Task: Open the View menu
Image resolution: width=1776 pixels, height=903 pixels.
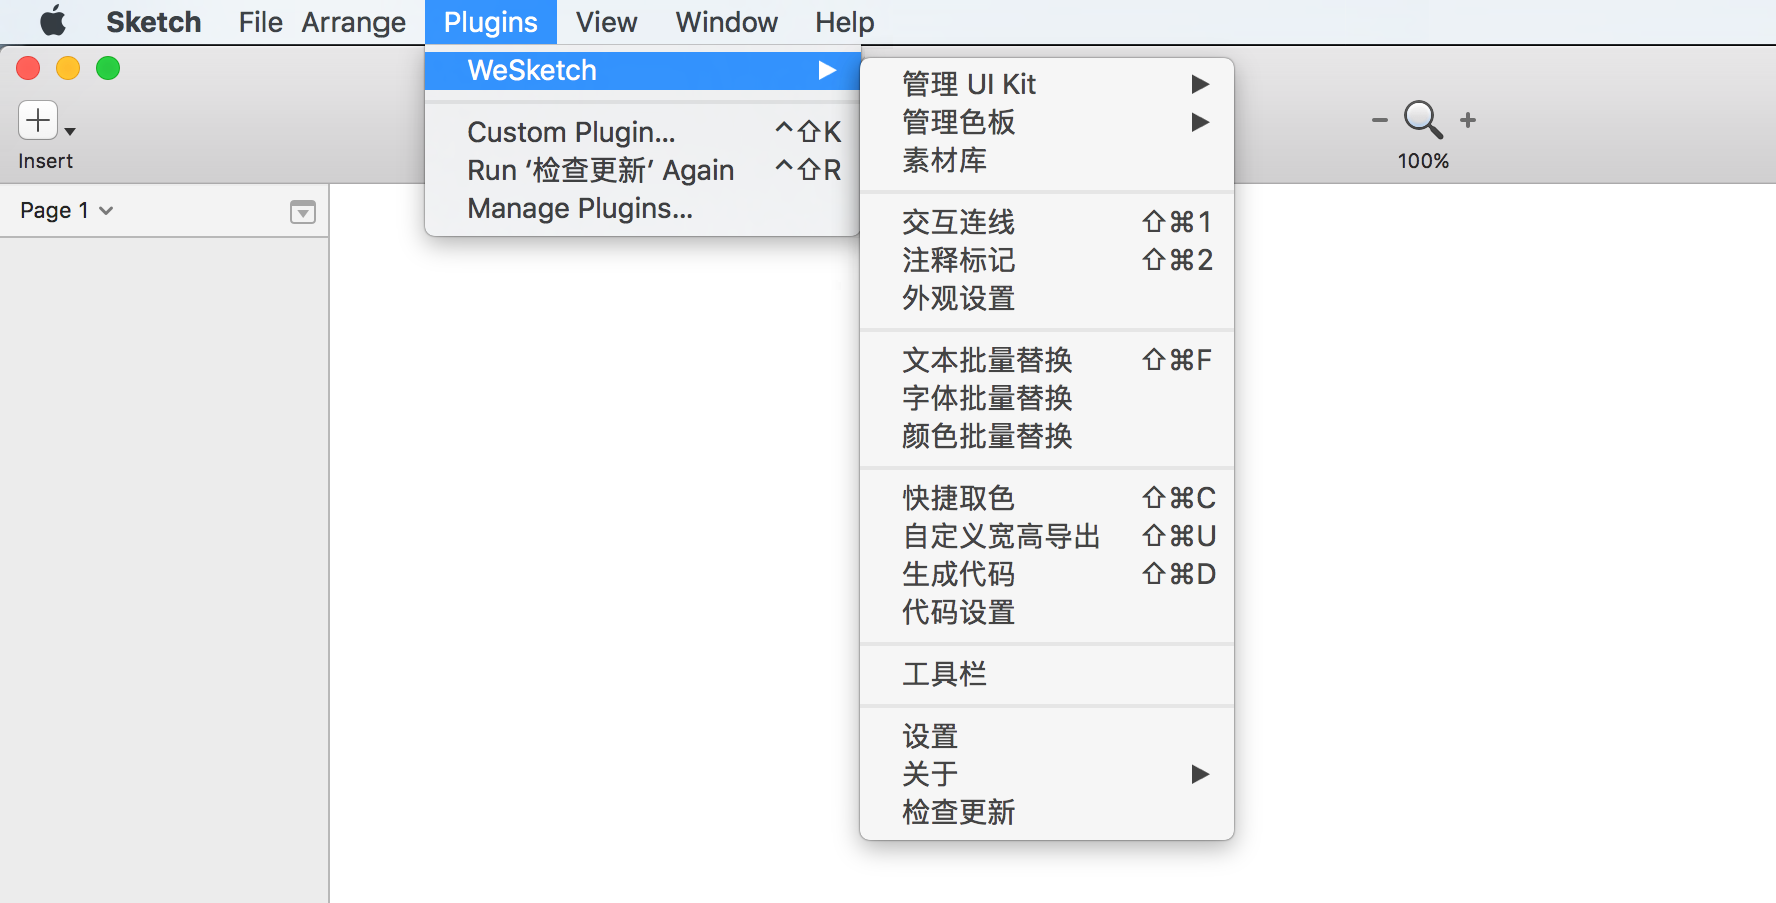Action: point(606,22)
